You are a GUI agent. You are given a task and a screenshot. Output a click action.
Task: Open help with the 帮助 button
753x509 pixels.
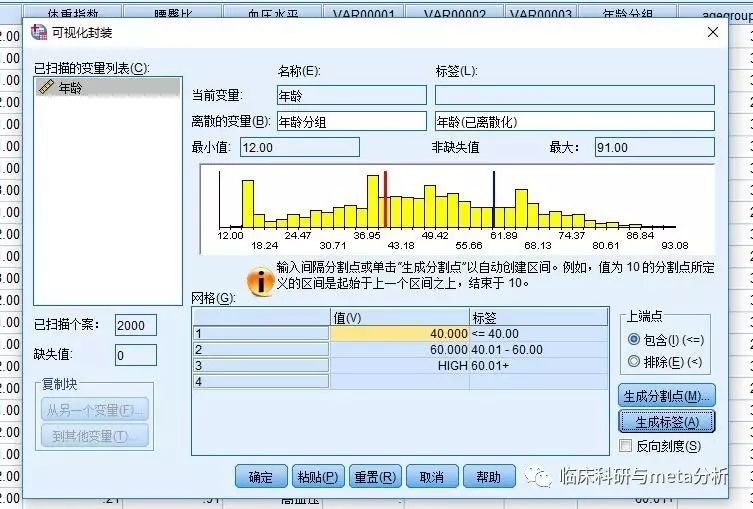(x=489, y=476)
